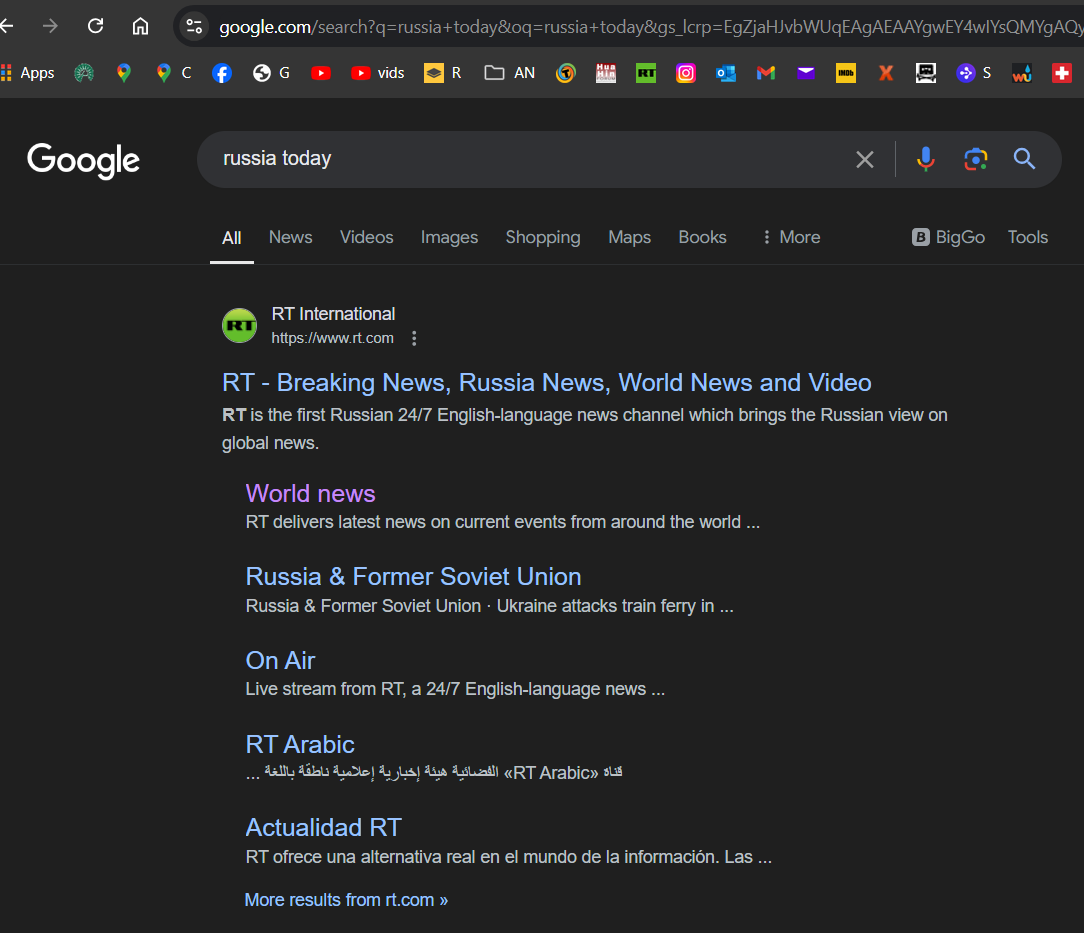Switch to the Images tab

pos(449,237)
